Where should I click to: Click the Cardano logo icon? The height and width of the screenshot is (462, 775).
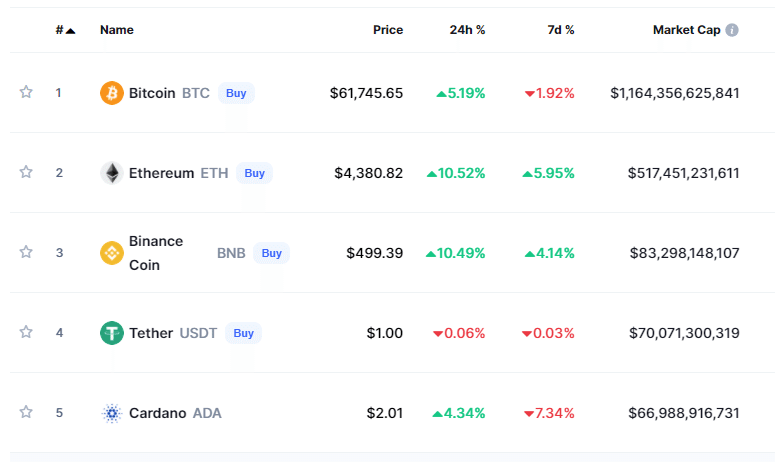tap(112, 413)
